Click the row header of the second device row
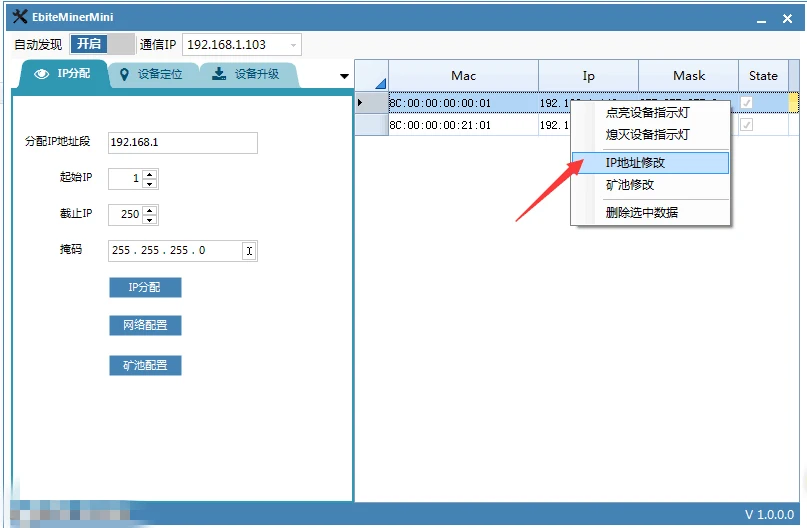The image size is (807, 528). tap(372, 125)
